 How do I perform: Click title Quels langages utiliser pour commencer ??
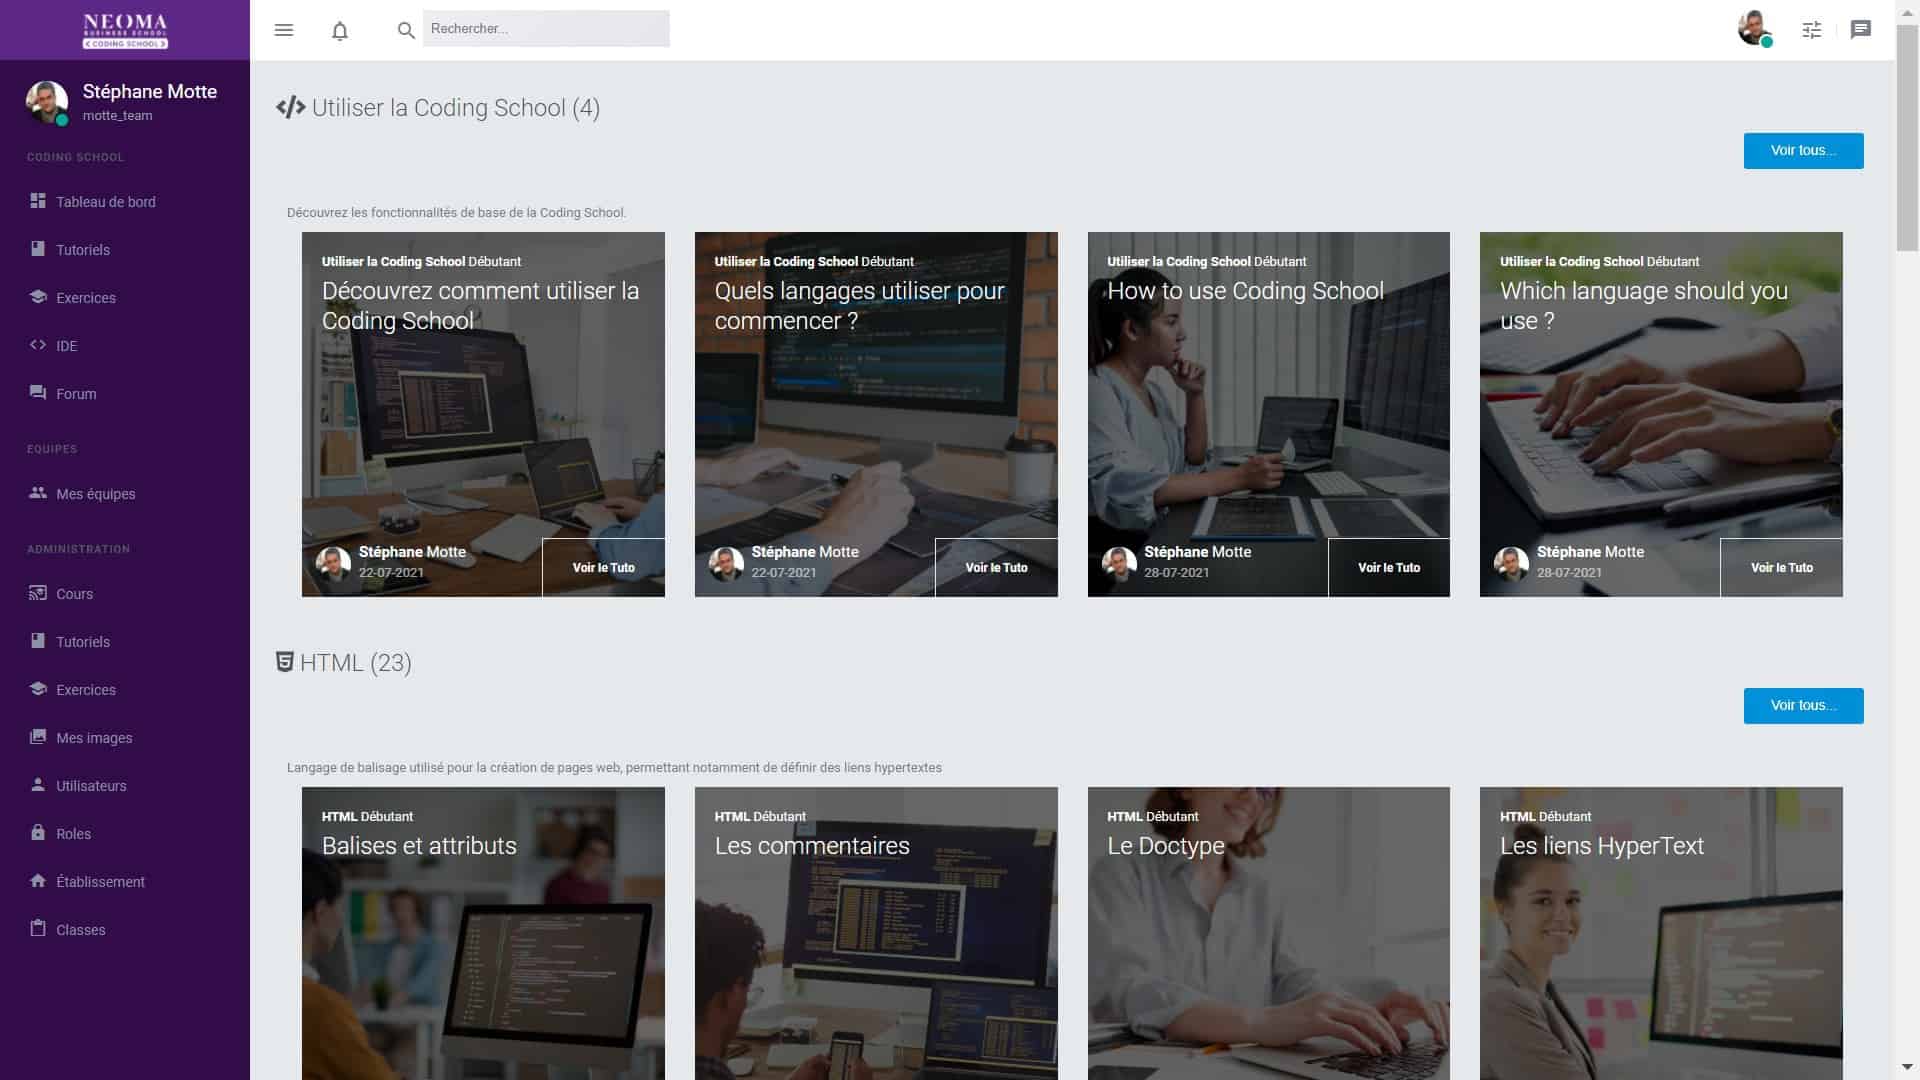coord(859,306)
